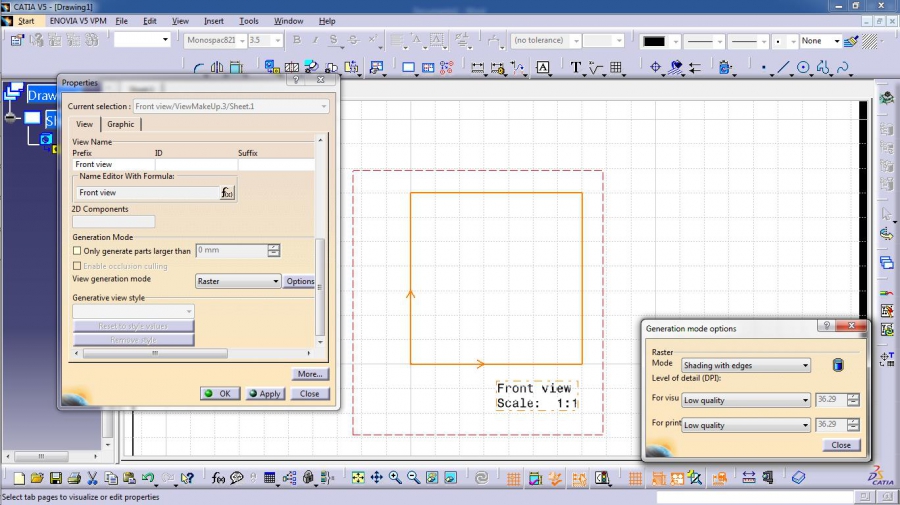Click the New Sheet icon in top toolbar
The width and height of the screenshot is (900, 505).
pyautogui.click(x=408, y=68)
